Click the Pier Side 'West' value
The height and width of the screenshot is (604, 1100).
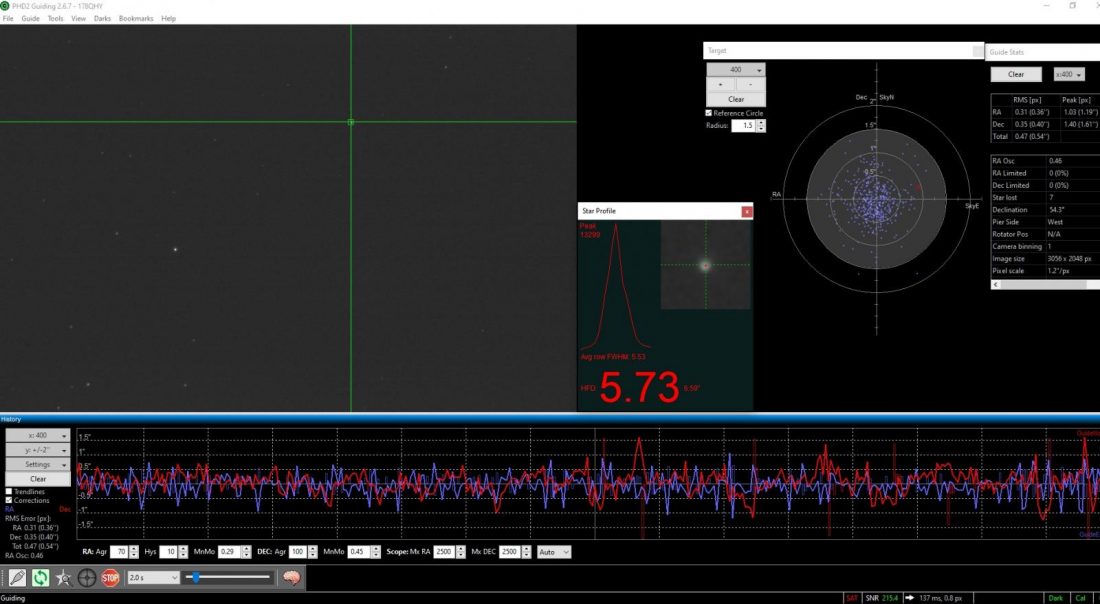(1055, 222)
